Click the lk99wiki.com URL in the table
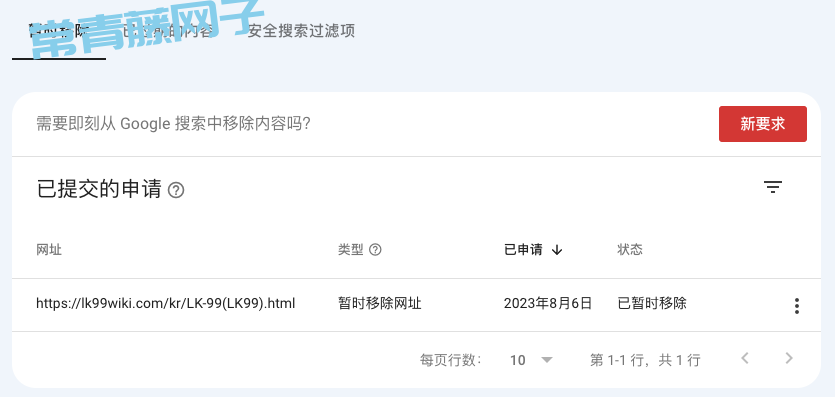Screen dimensions: 835x397 pos(166,303)
